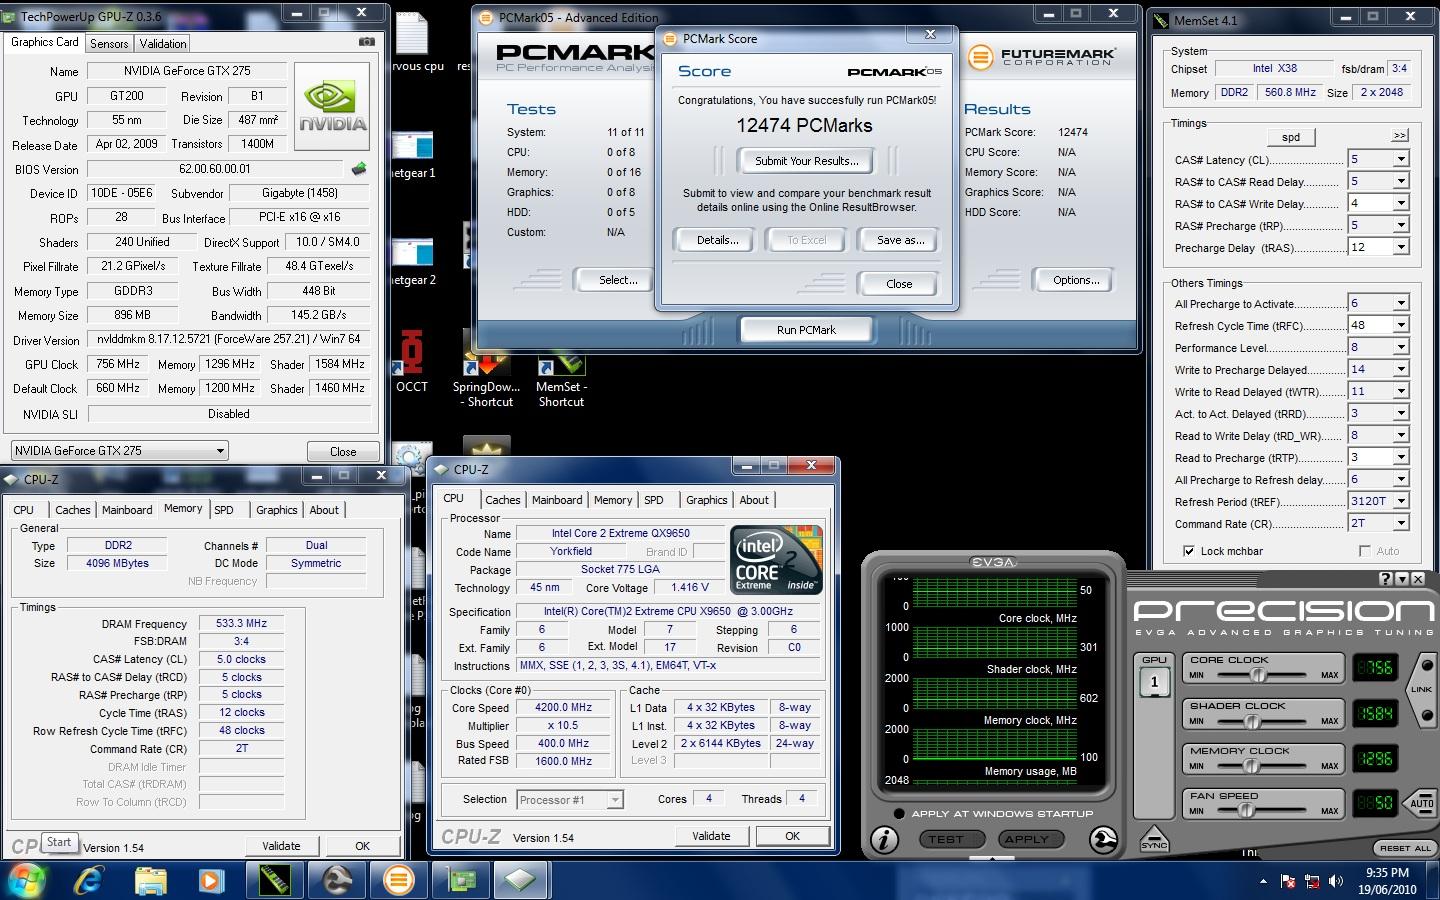Open About tab in front CPU-Z window
The height and width of the screenshot is (900, 1440).
754,500
